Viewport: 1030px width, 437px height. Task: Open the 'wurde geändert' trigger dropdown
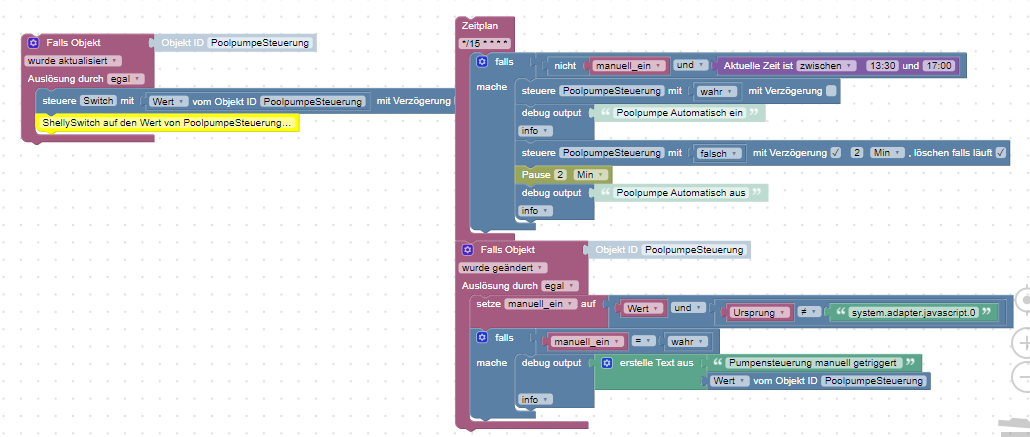click(503, 267)
